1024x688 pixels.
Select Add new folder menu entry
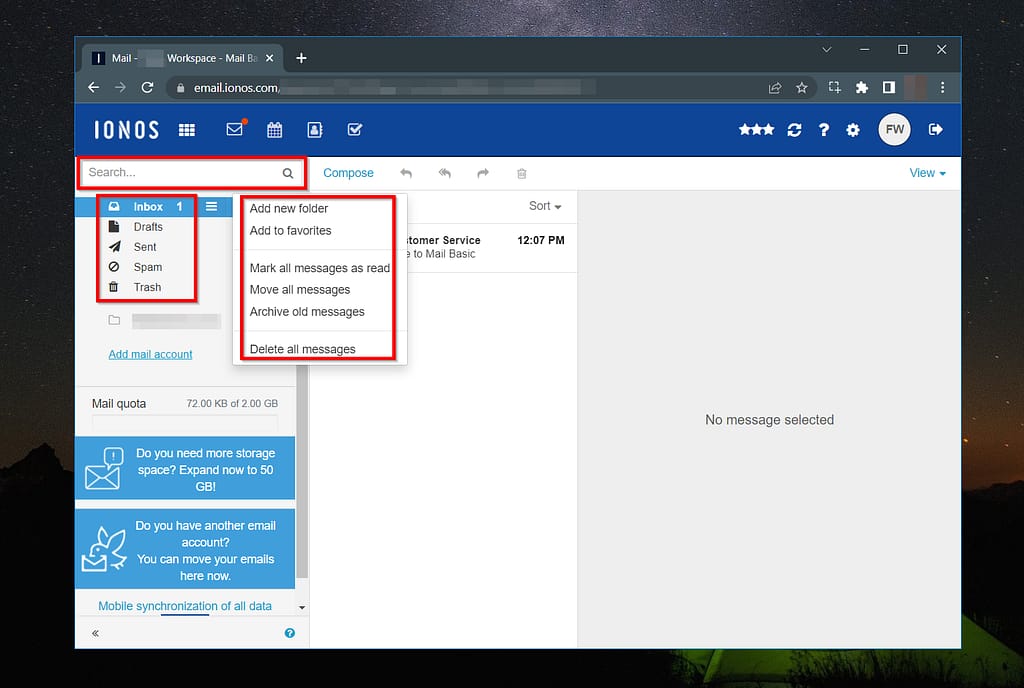tap(289, 208)
